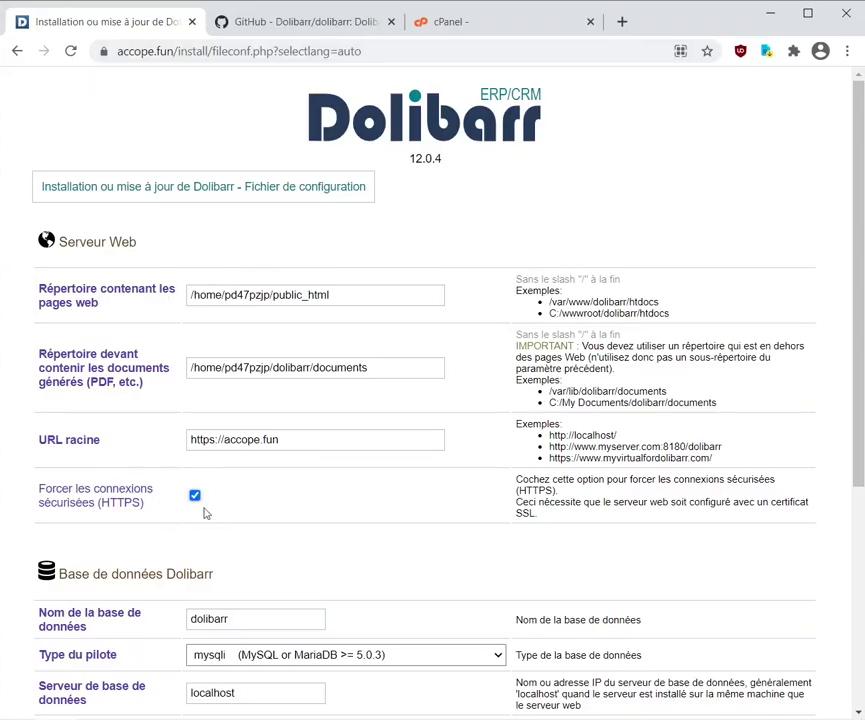
Task: Click the page vertical scrollbar
Action: click(x=858, y=300)
